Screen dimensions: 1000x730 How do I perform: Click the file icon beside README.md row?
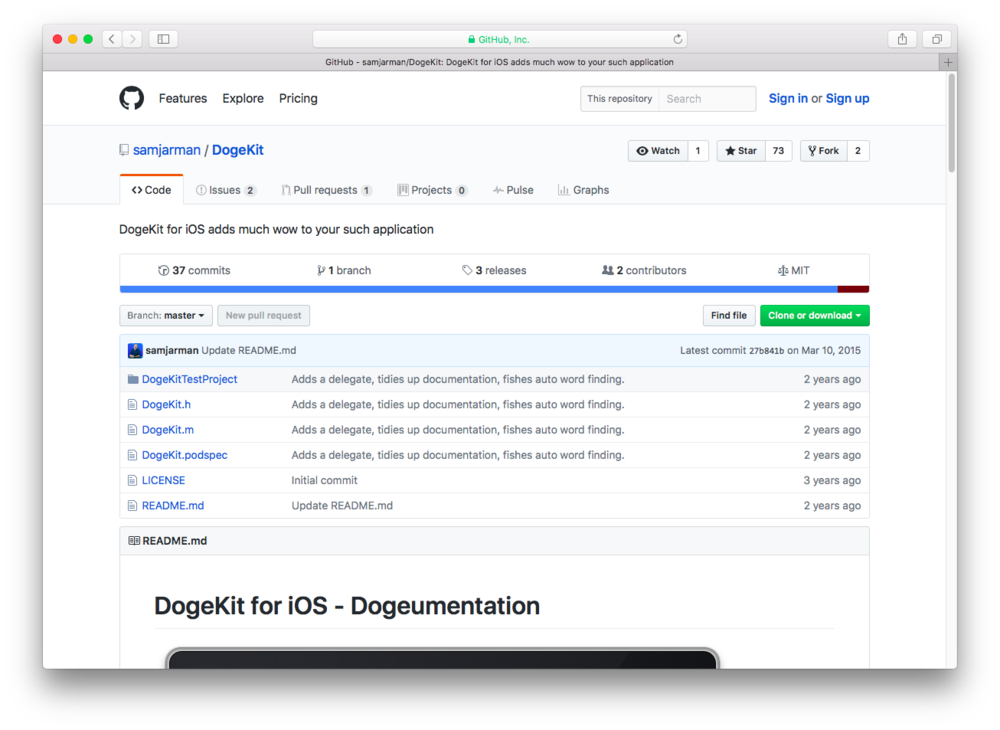132,506
